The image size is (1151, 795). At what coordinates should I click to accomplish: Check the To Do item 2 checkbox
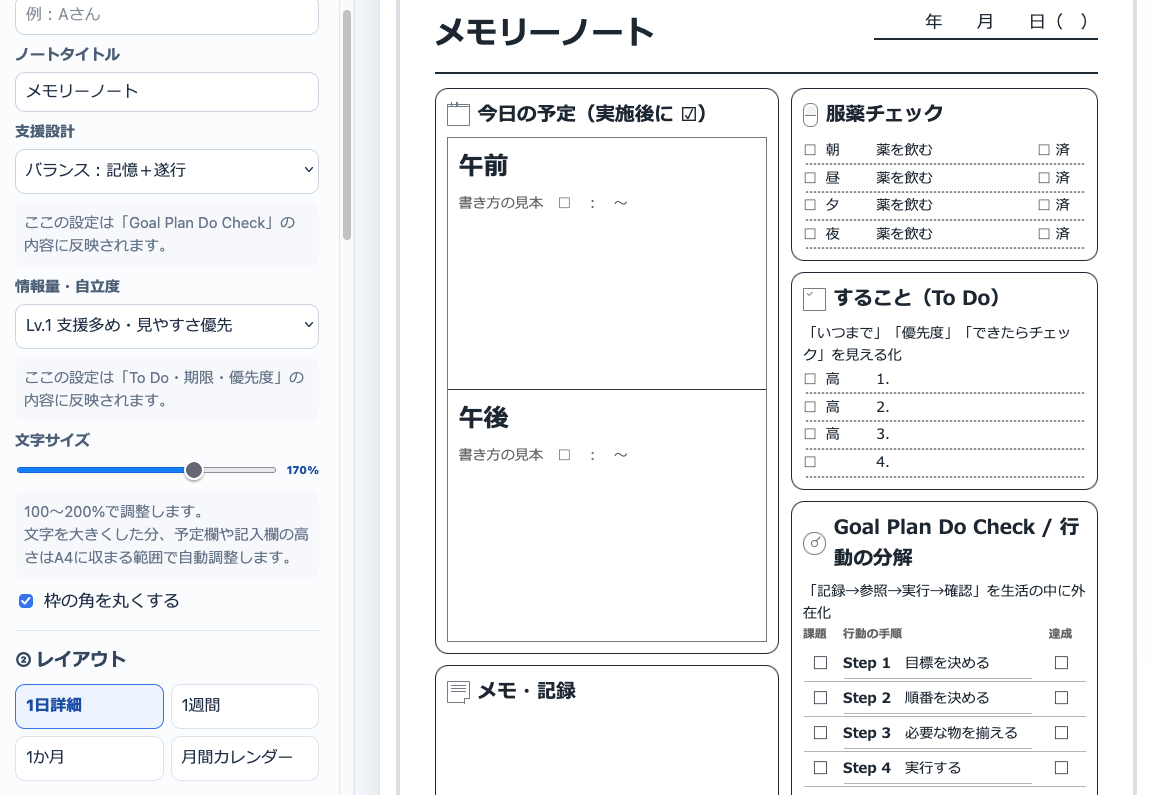(810, 407)
